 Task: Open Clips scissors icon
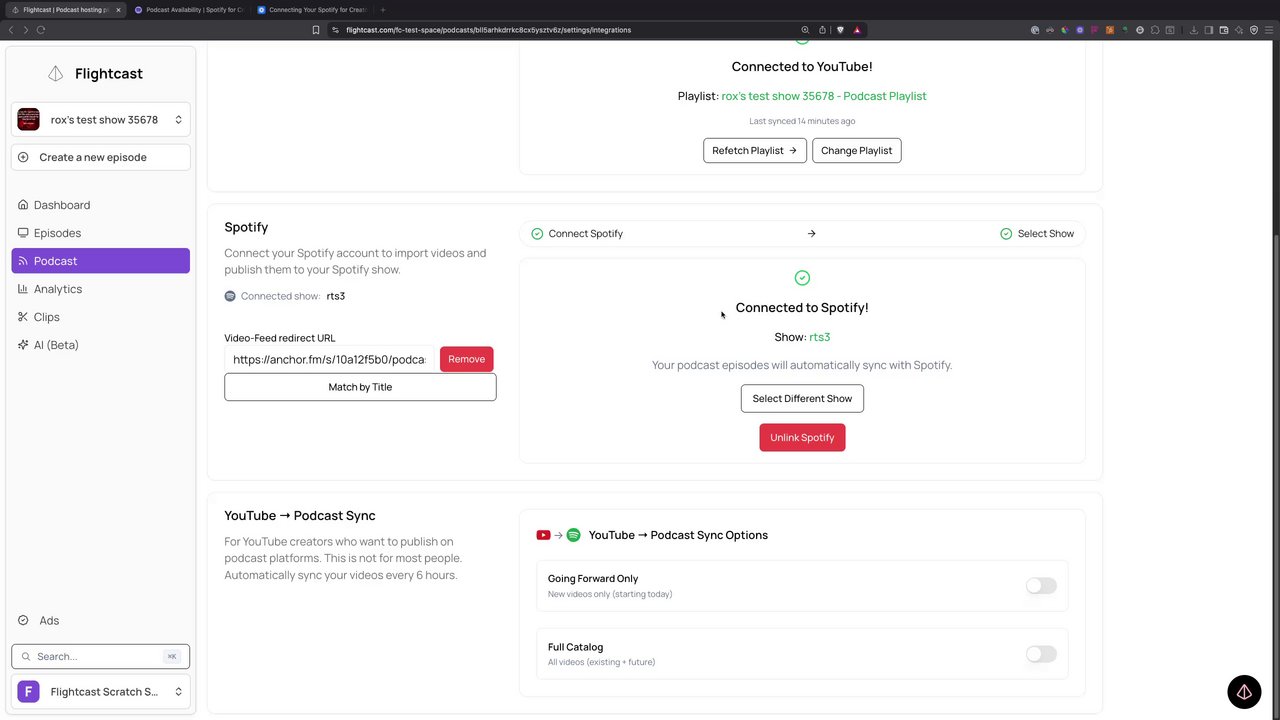(23, 317)
